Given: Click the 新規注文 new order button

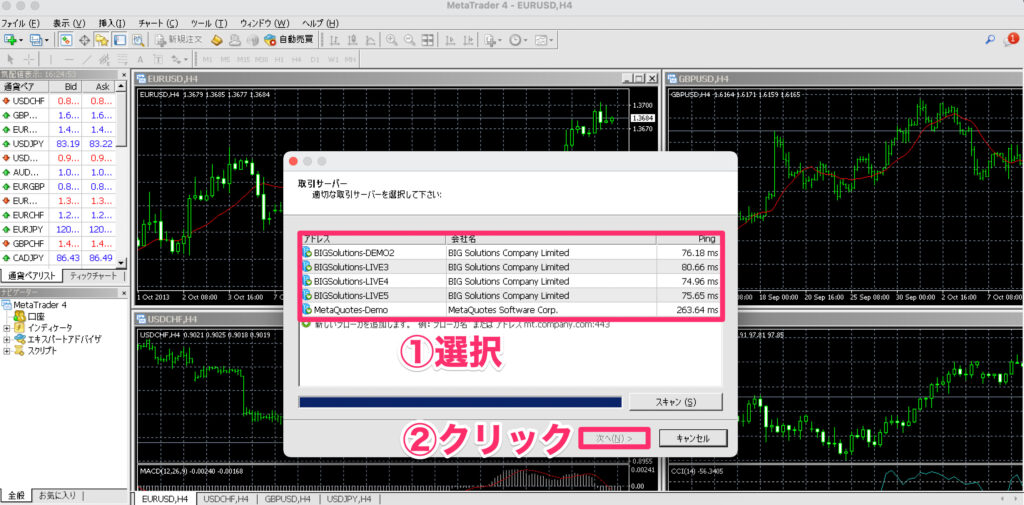Looking at the screenshot, I should pyautogui.click(x=179, y=40).
